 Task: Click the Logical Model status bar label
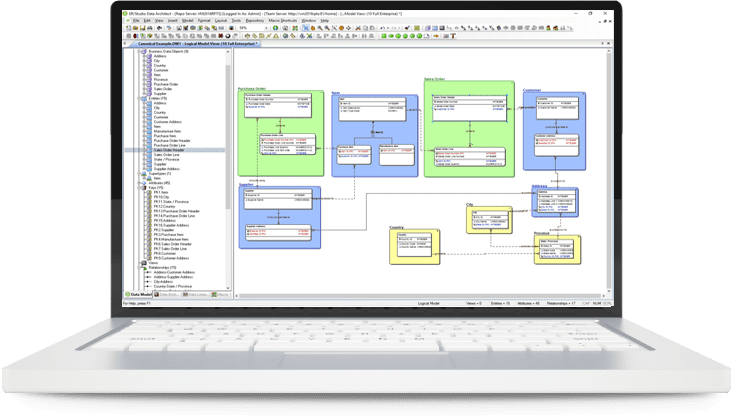[428, 303]
